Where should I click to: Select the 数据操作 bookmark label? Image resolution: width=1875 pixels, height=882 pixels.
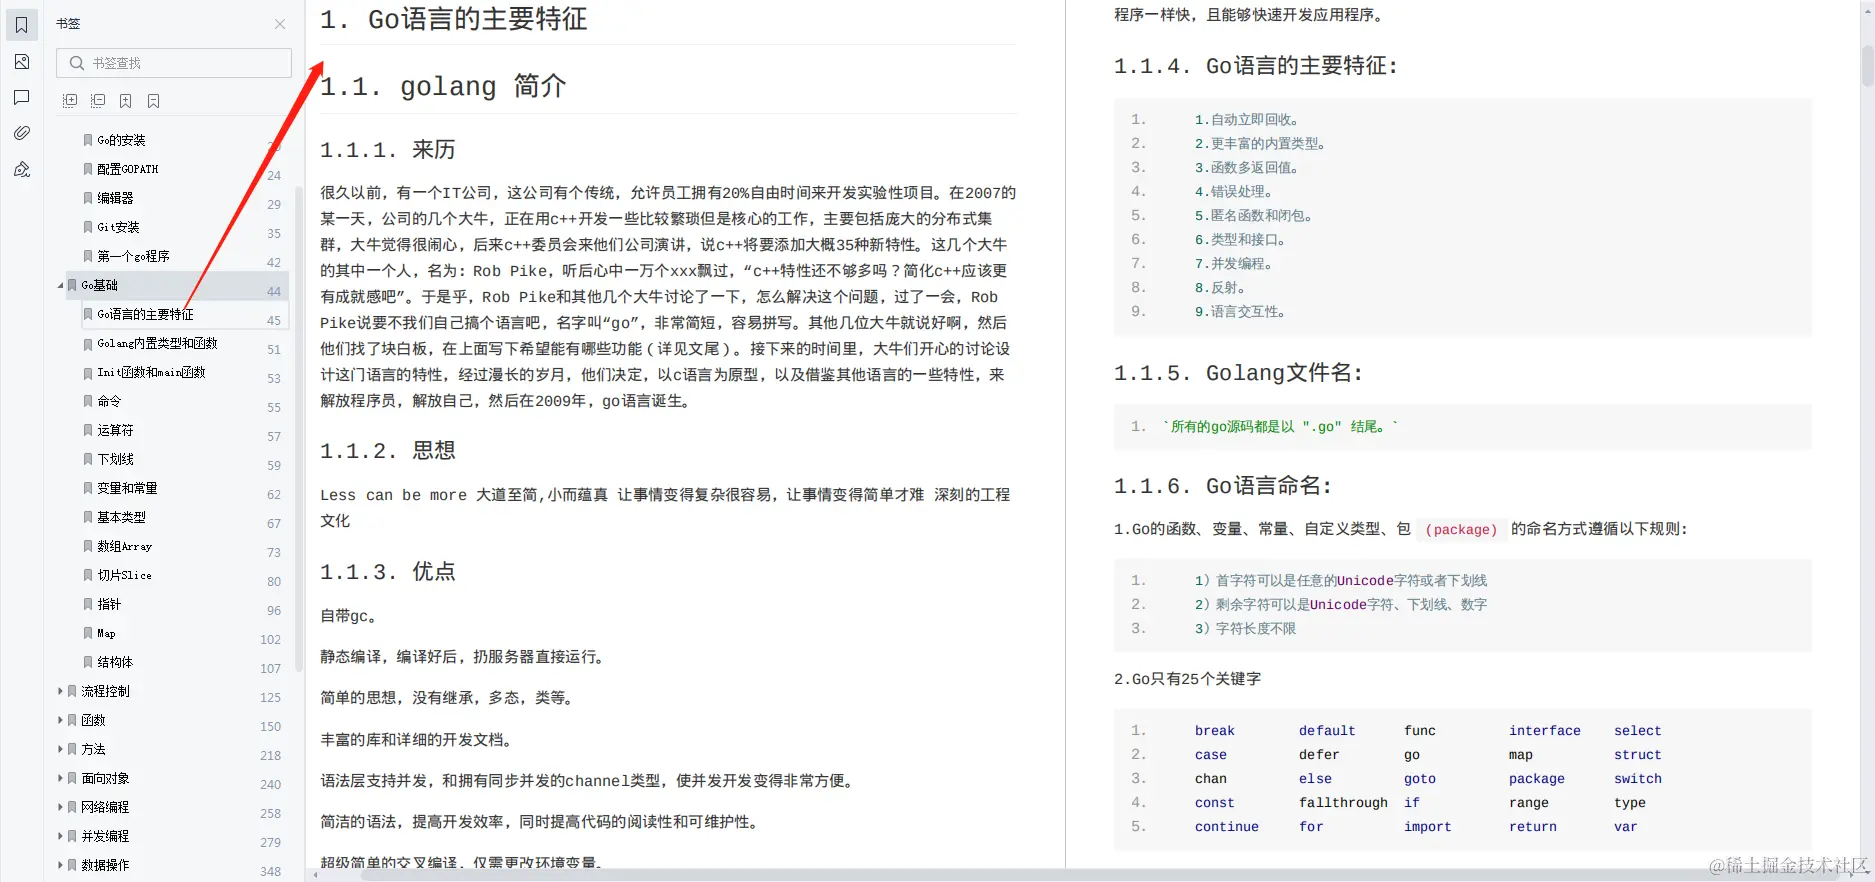tap(105, 866)
